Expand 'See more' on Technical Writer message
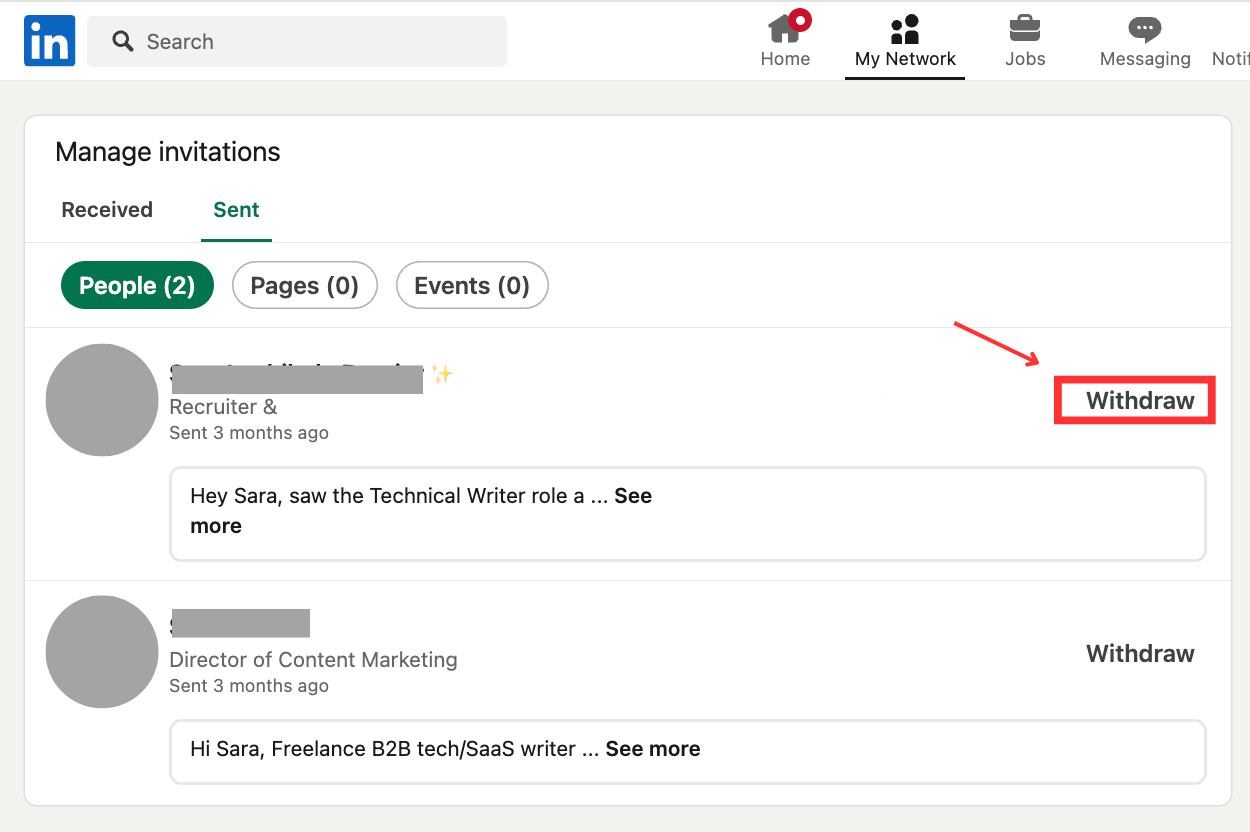1250x832 pixels. [x=632, y=497]
